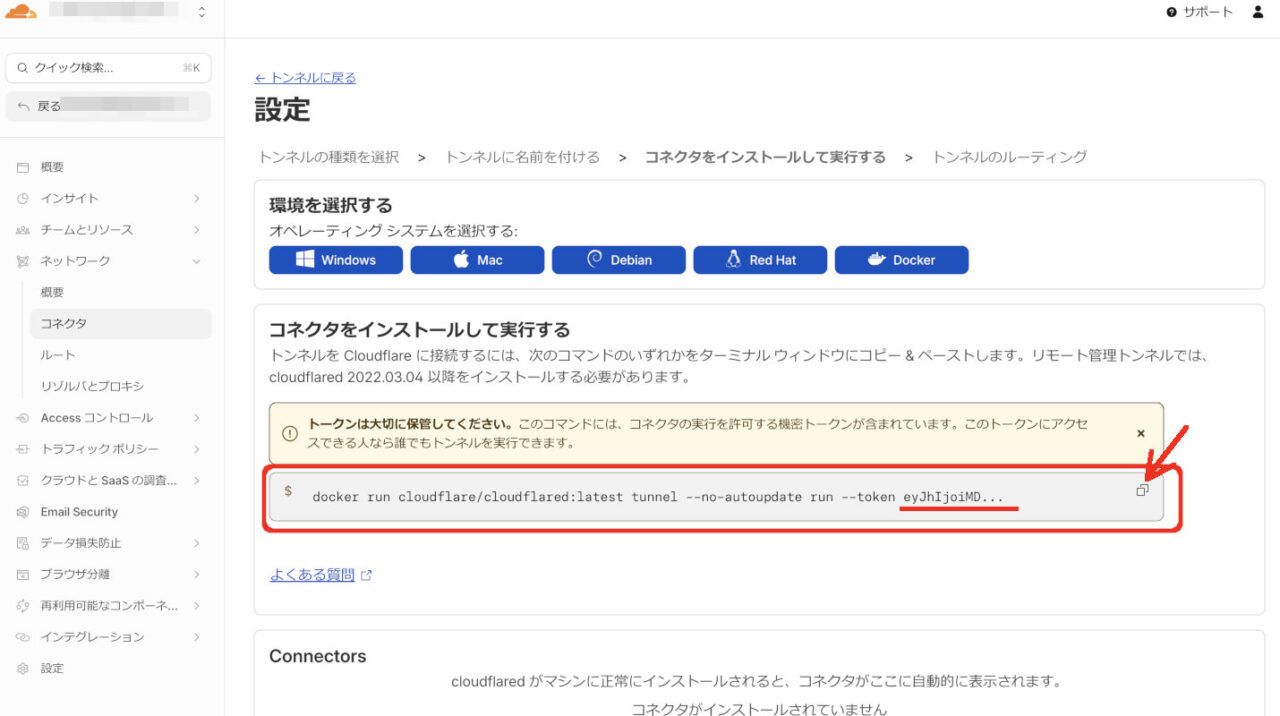Collapse the ネットワーク section chevron
This screenshot has width=1280, height=716.
coord(196,261)
